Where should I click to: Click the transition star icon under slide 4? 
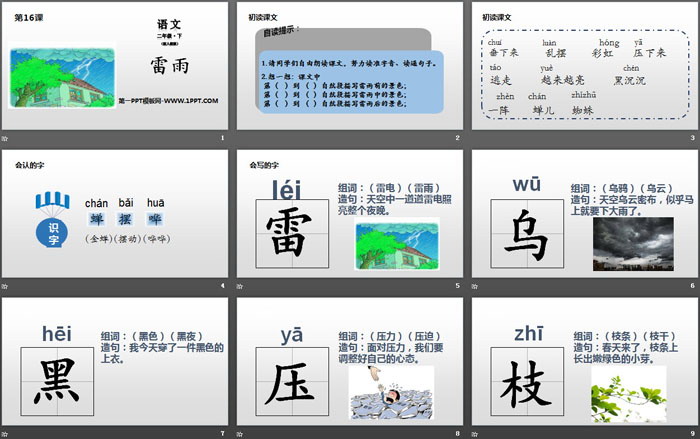4,286
